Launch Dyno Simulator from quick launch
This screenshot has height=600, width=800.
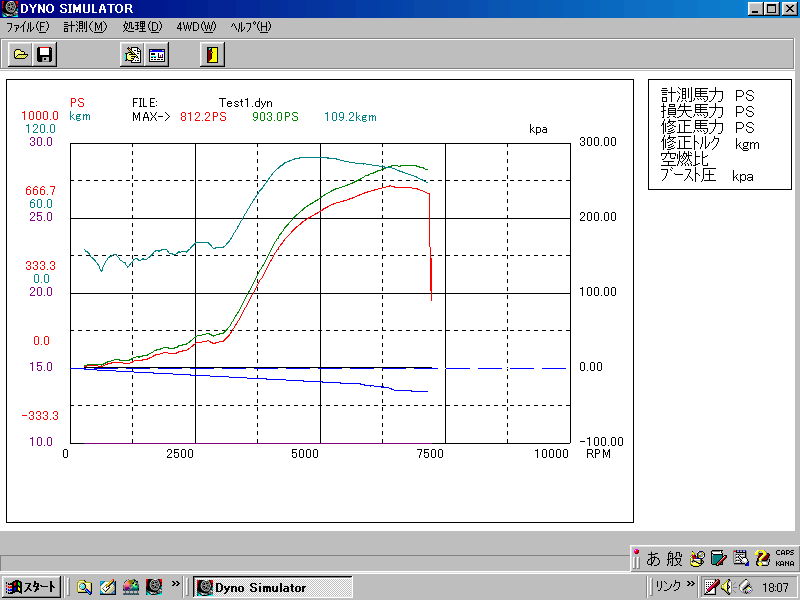point(154,587)
